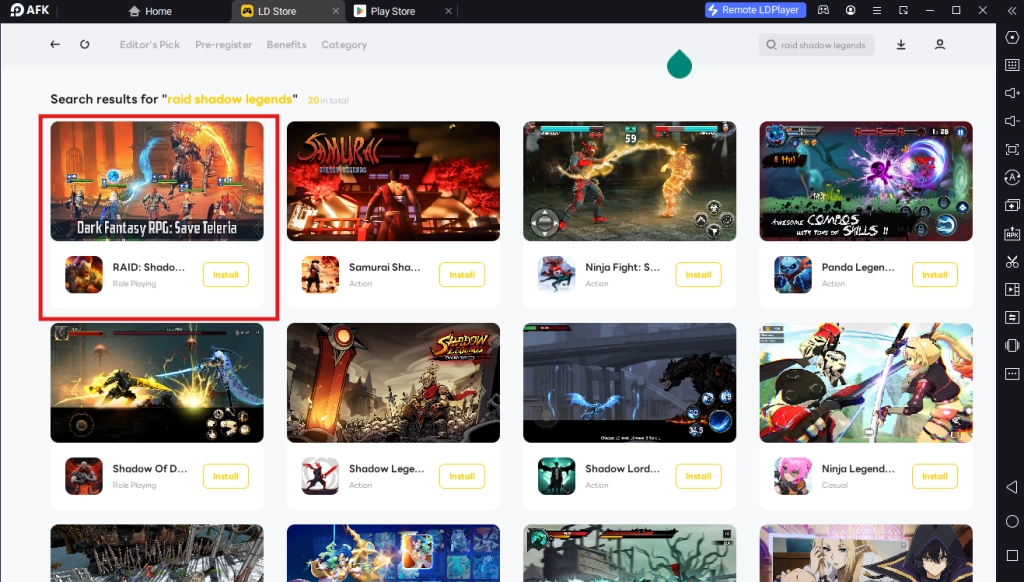
Task: Click the Android home circle button
Action: point(1012,521)
